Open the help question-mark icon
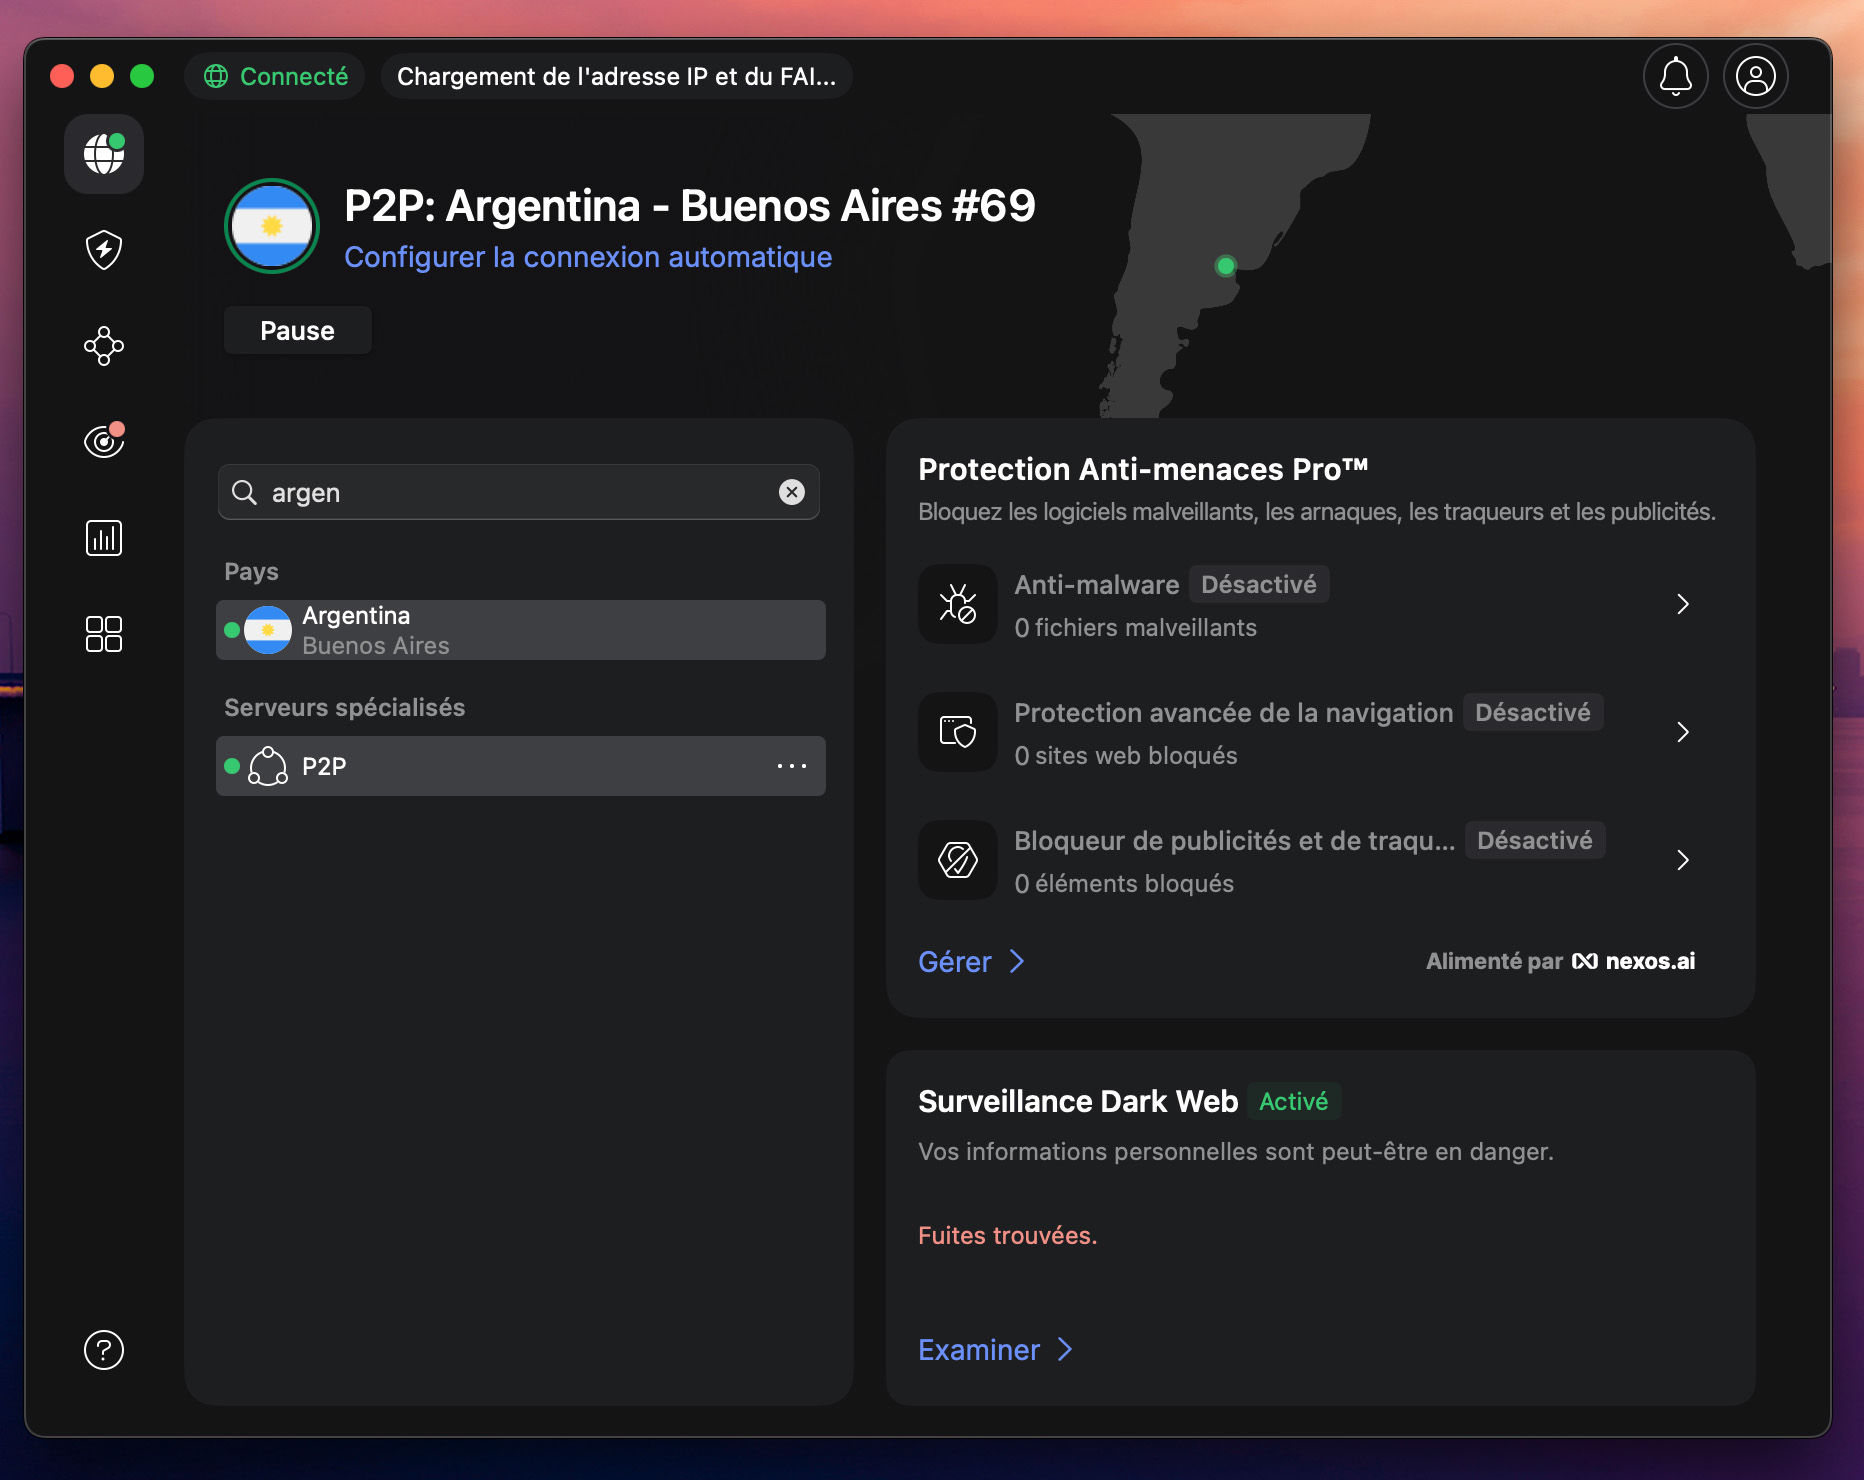The image size is (1864, 1480). (103, 1350)
